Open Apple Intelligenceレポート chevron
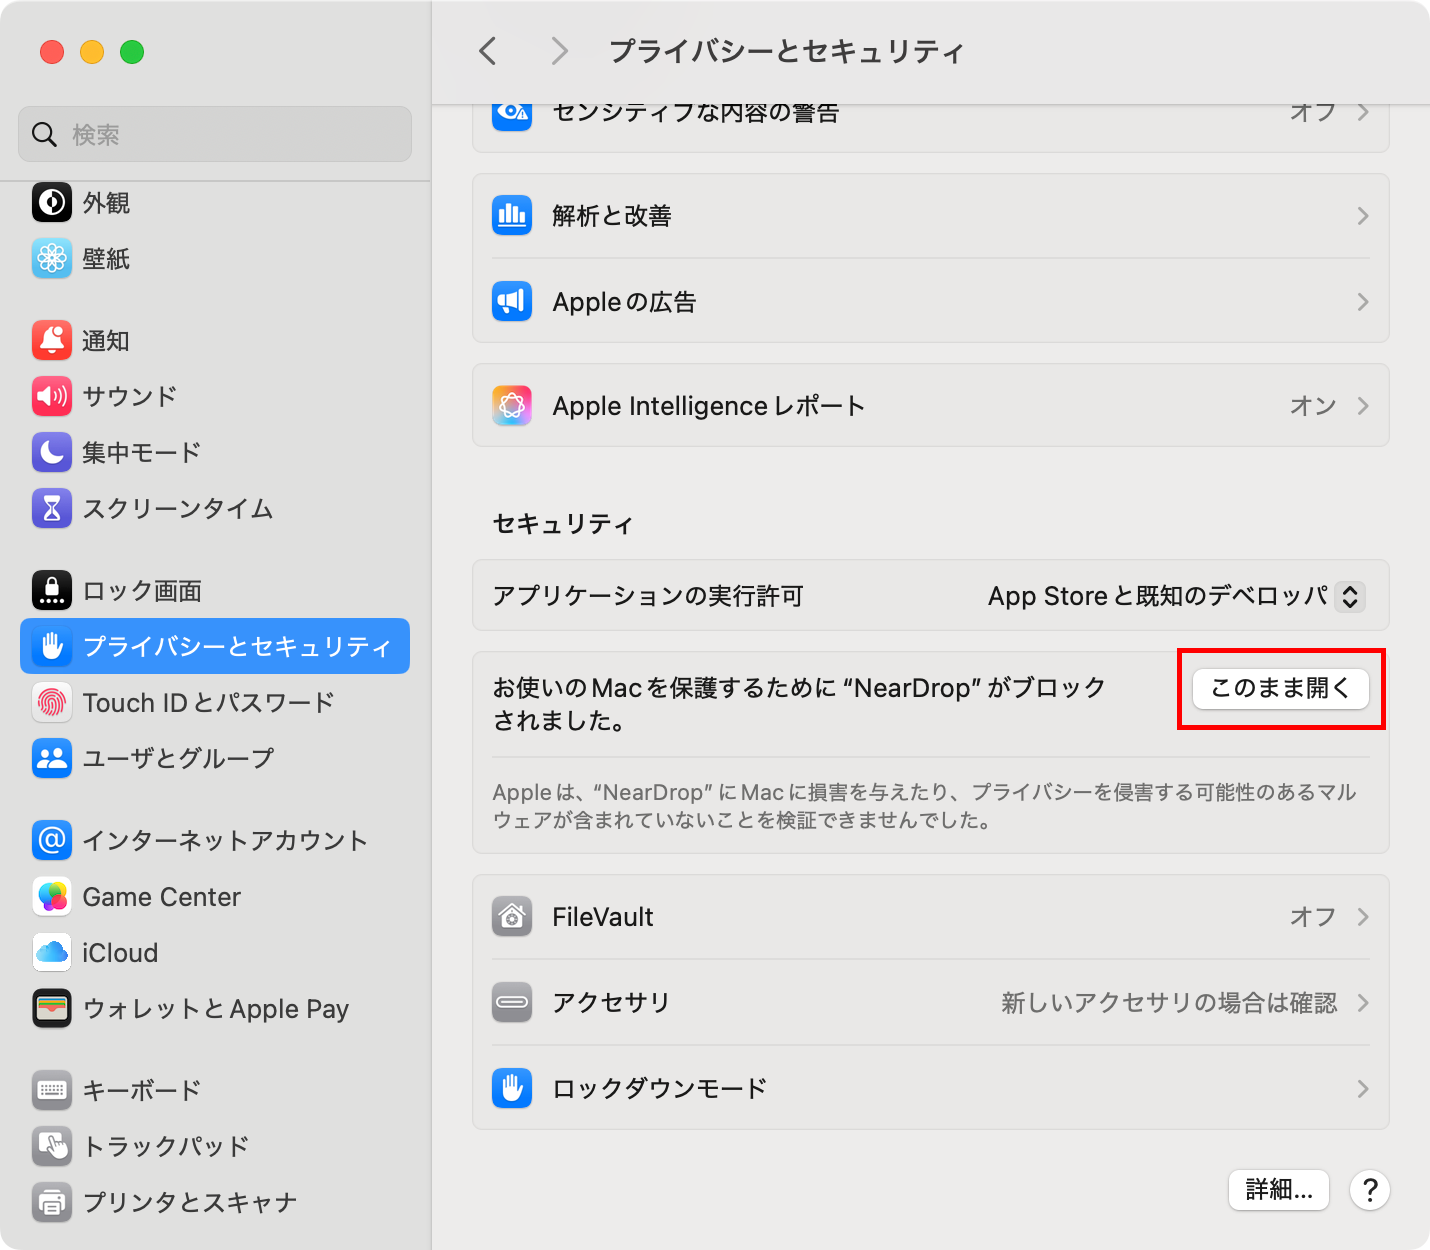The width and height of the screenshot is (1430, 1250). point(1362,406)
